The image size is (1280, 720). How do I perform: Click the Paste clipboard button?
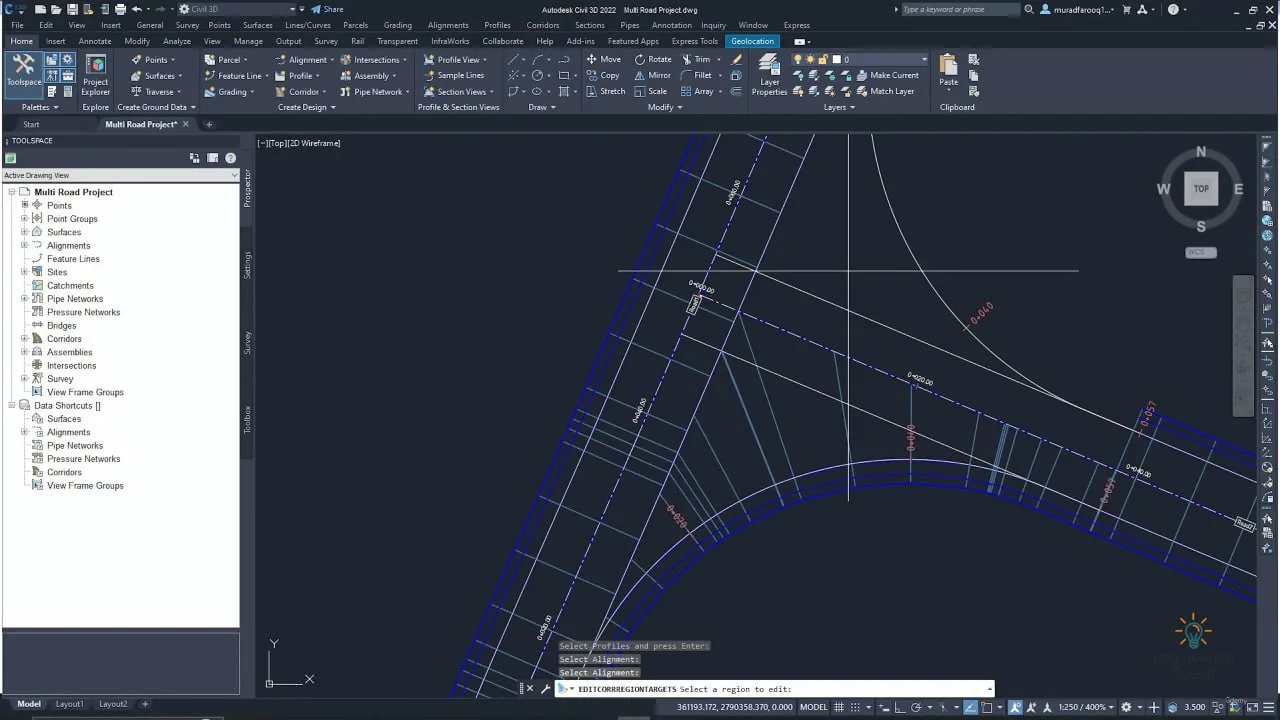coord(948,71)
